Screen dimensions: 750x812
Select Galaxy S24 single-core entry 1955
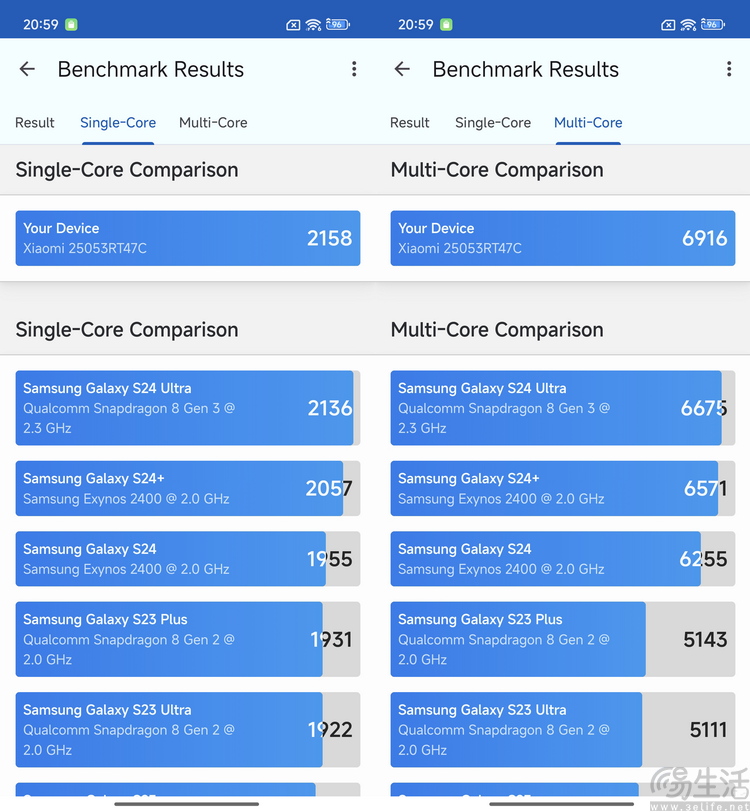[x=188, y=559]
